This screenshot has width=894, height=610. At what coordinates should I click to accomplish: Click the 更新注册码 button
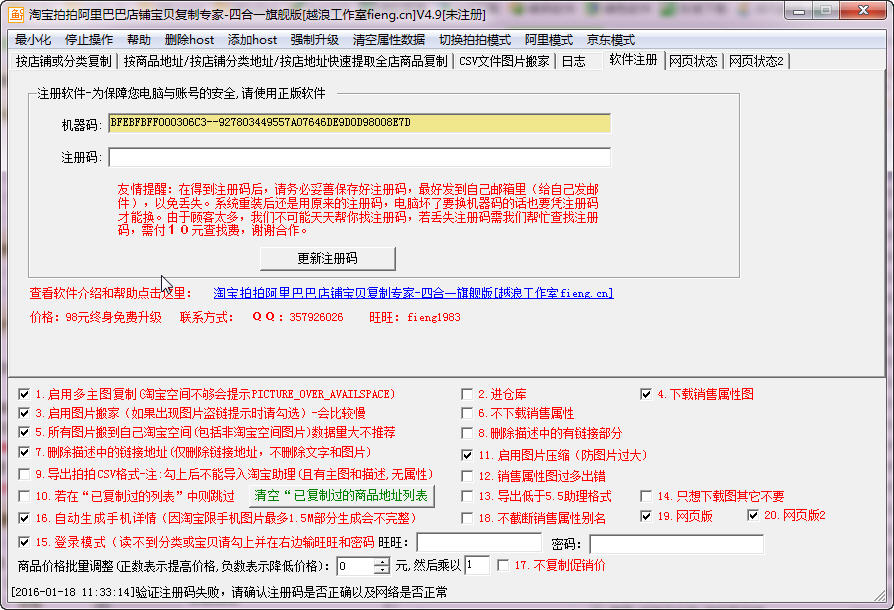328,259
